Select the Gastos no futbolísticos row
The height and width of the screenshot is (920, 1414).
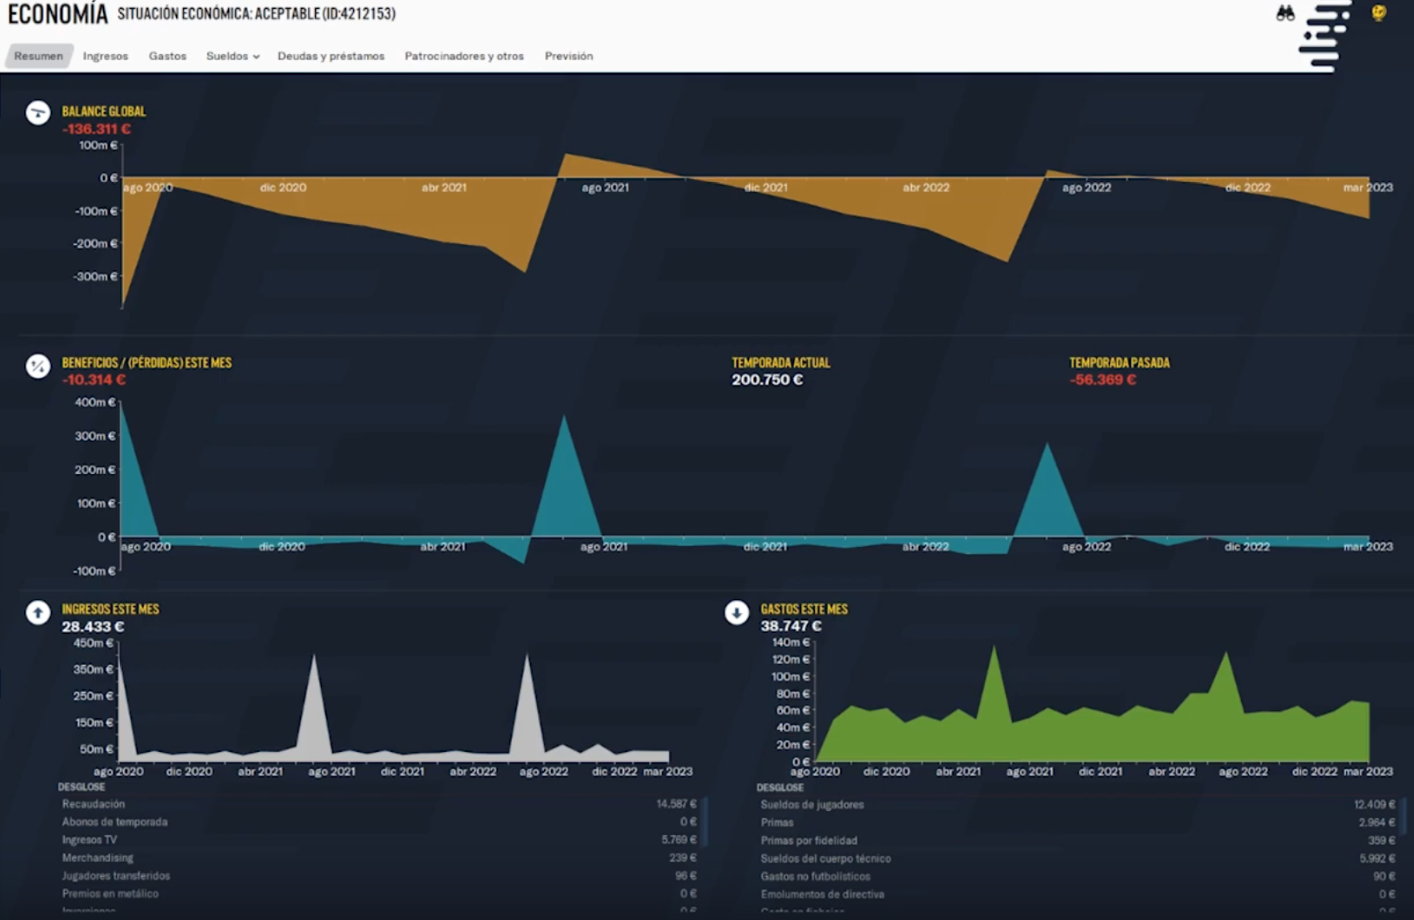1078,877
